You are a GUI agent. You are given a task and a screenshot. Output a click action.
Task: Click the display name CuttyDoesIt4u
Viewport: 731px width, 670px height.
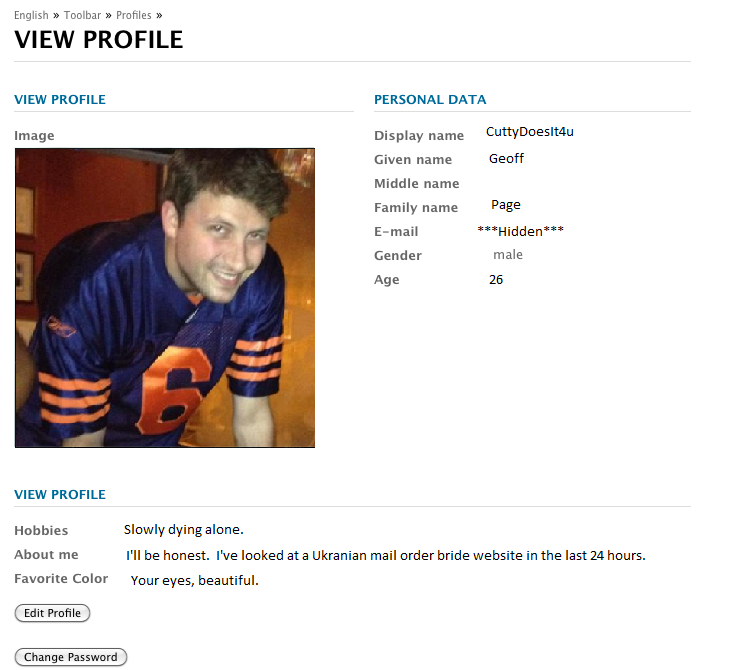click(530, 132)
